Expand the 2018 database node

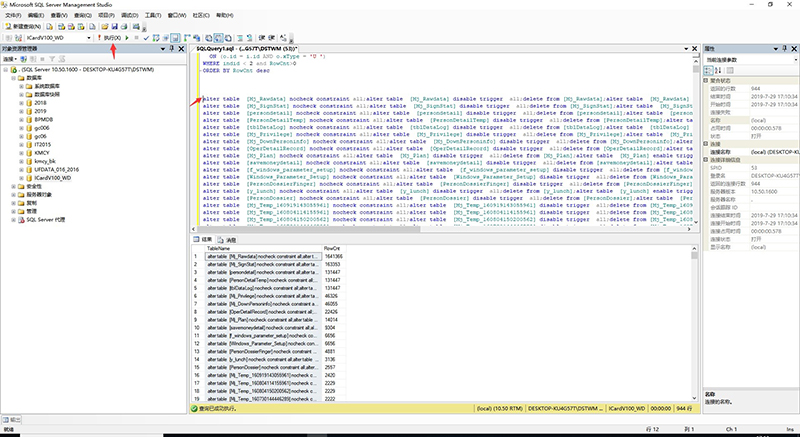pos(21,103)
